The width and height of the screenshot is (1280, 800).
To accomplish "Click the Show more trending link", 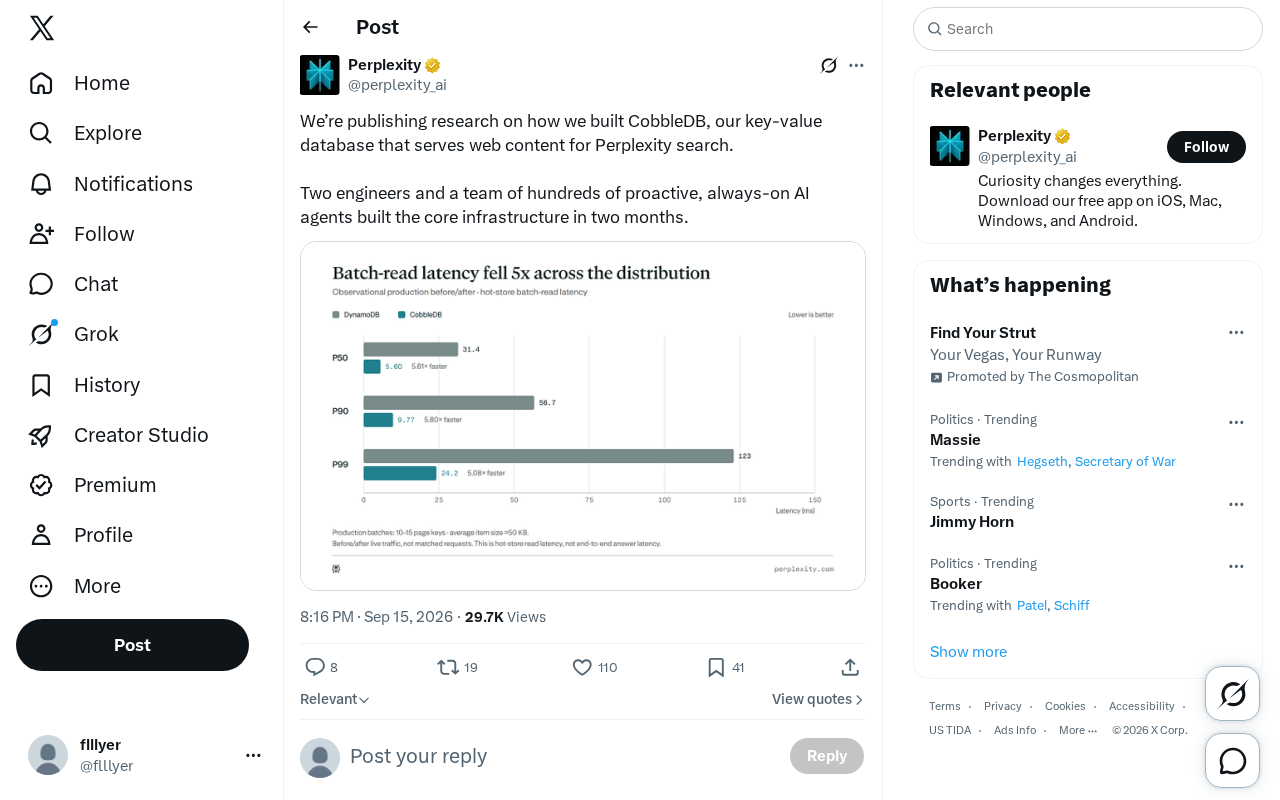I will pos(968,652).
